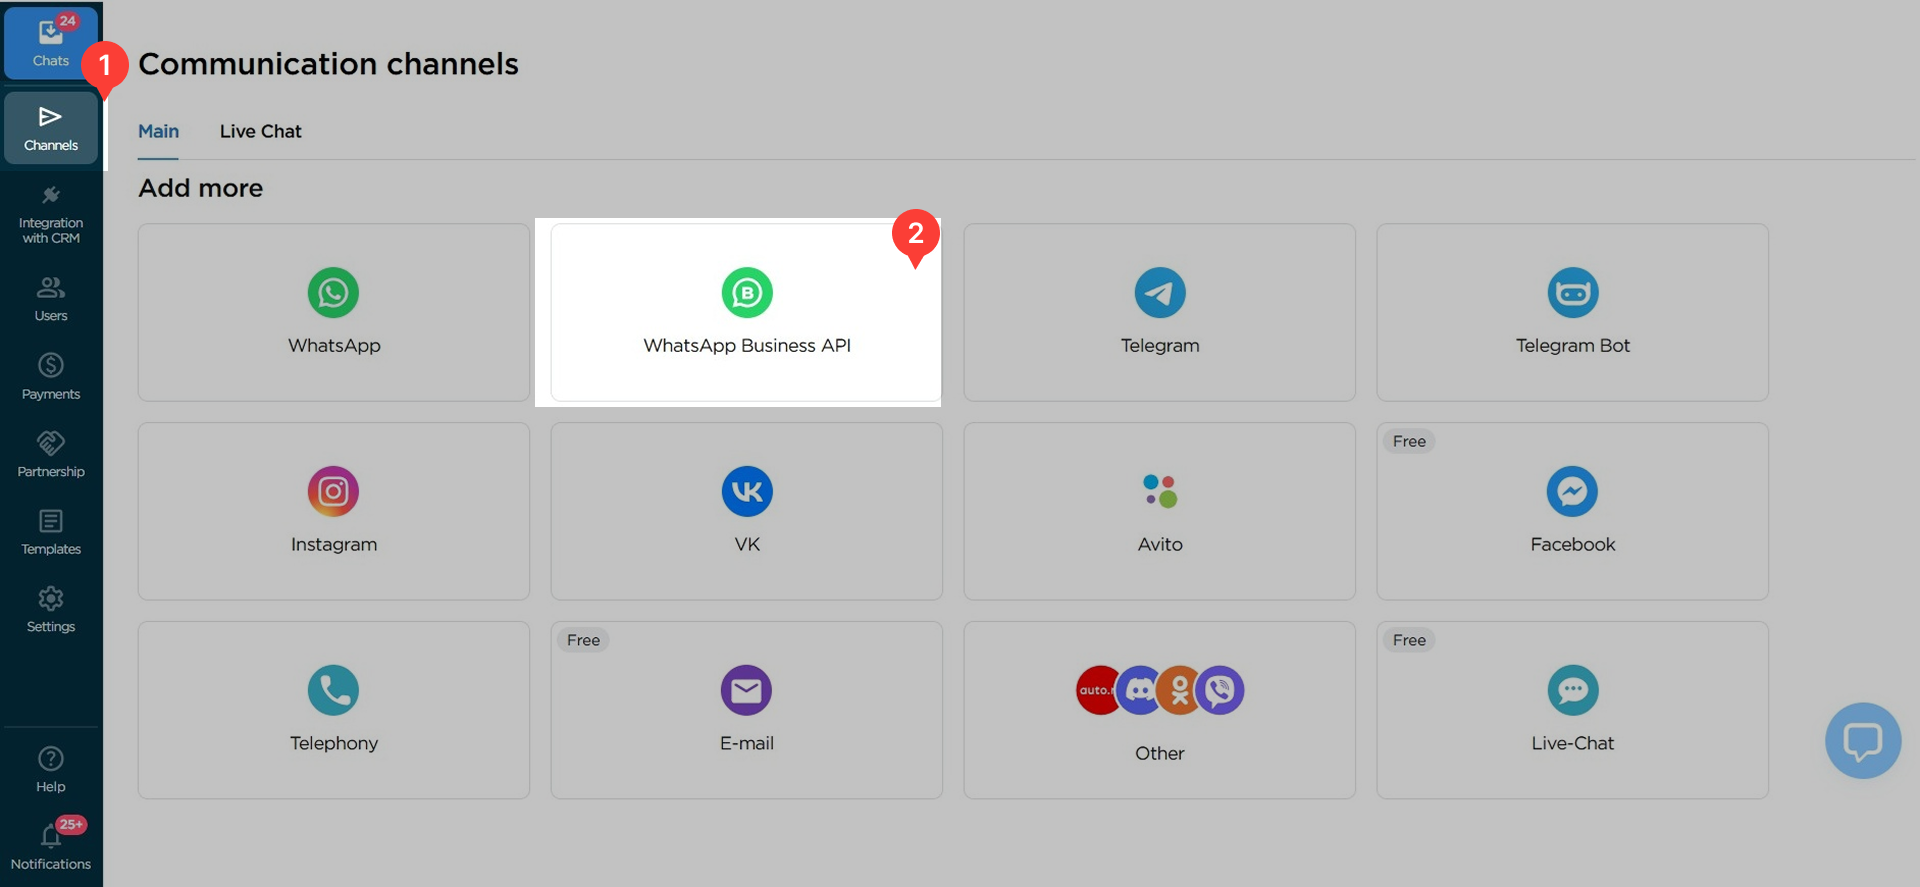Select the E-mail card label
The height and width of the screenshot is (887, 1920).
click(x=747, y=743)
